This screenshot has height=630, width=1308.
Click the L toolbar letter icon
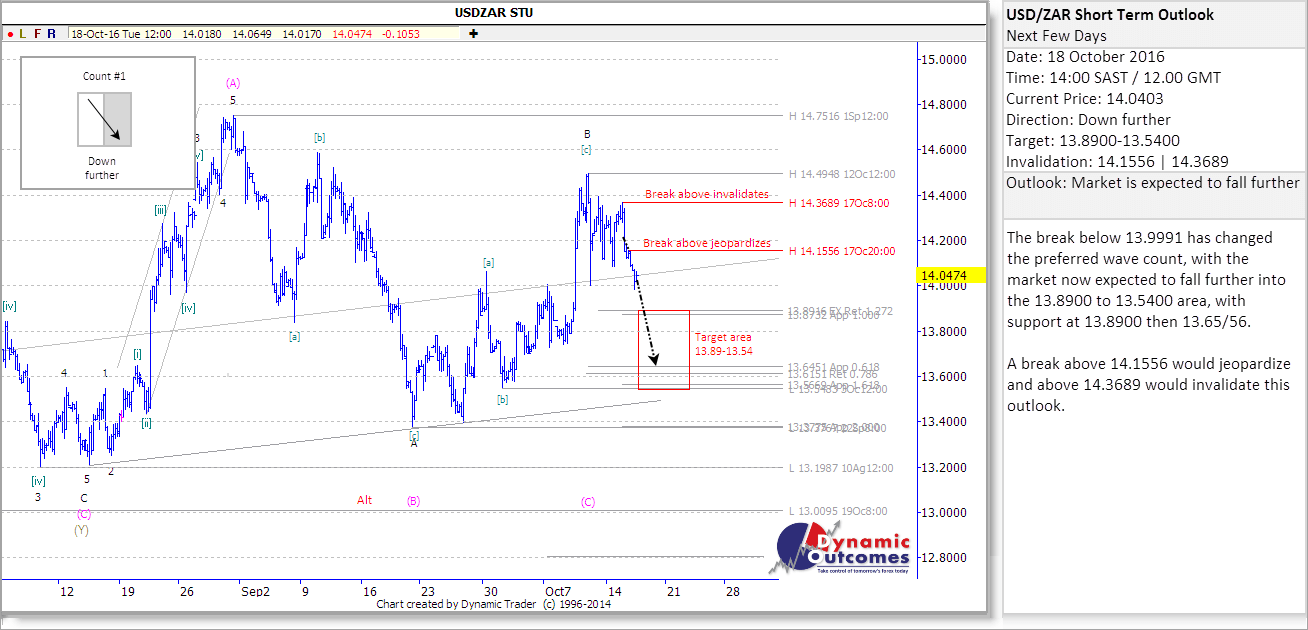pyautogui.click(x=23, y=34)
